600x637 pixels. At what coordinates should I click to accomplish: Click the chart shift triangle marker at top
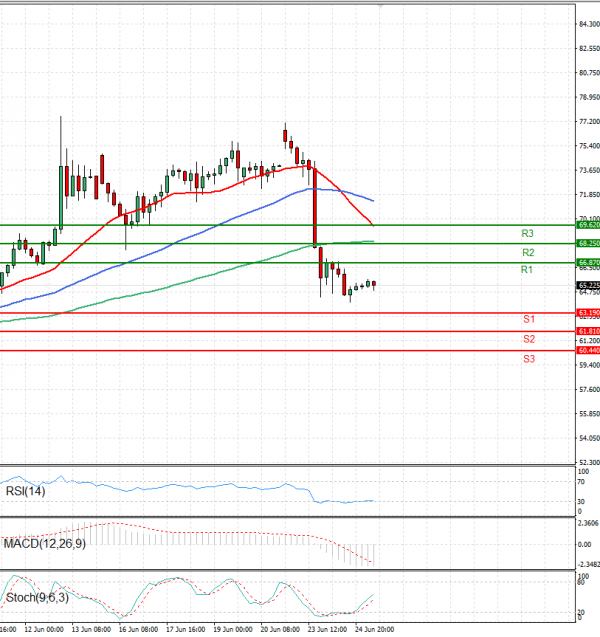(x=380, y=6)
